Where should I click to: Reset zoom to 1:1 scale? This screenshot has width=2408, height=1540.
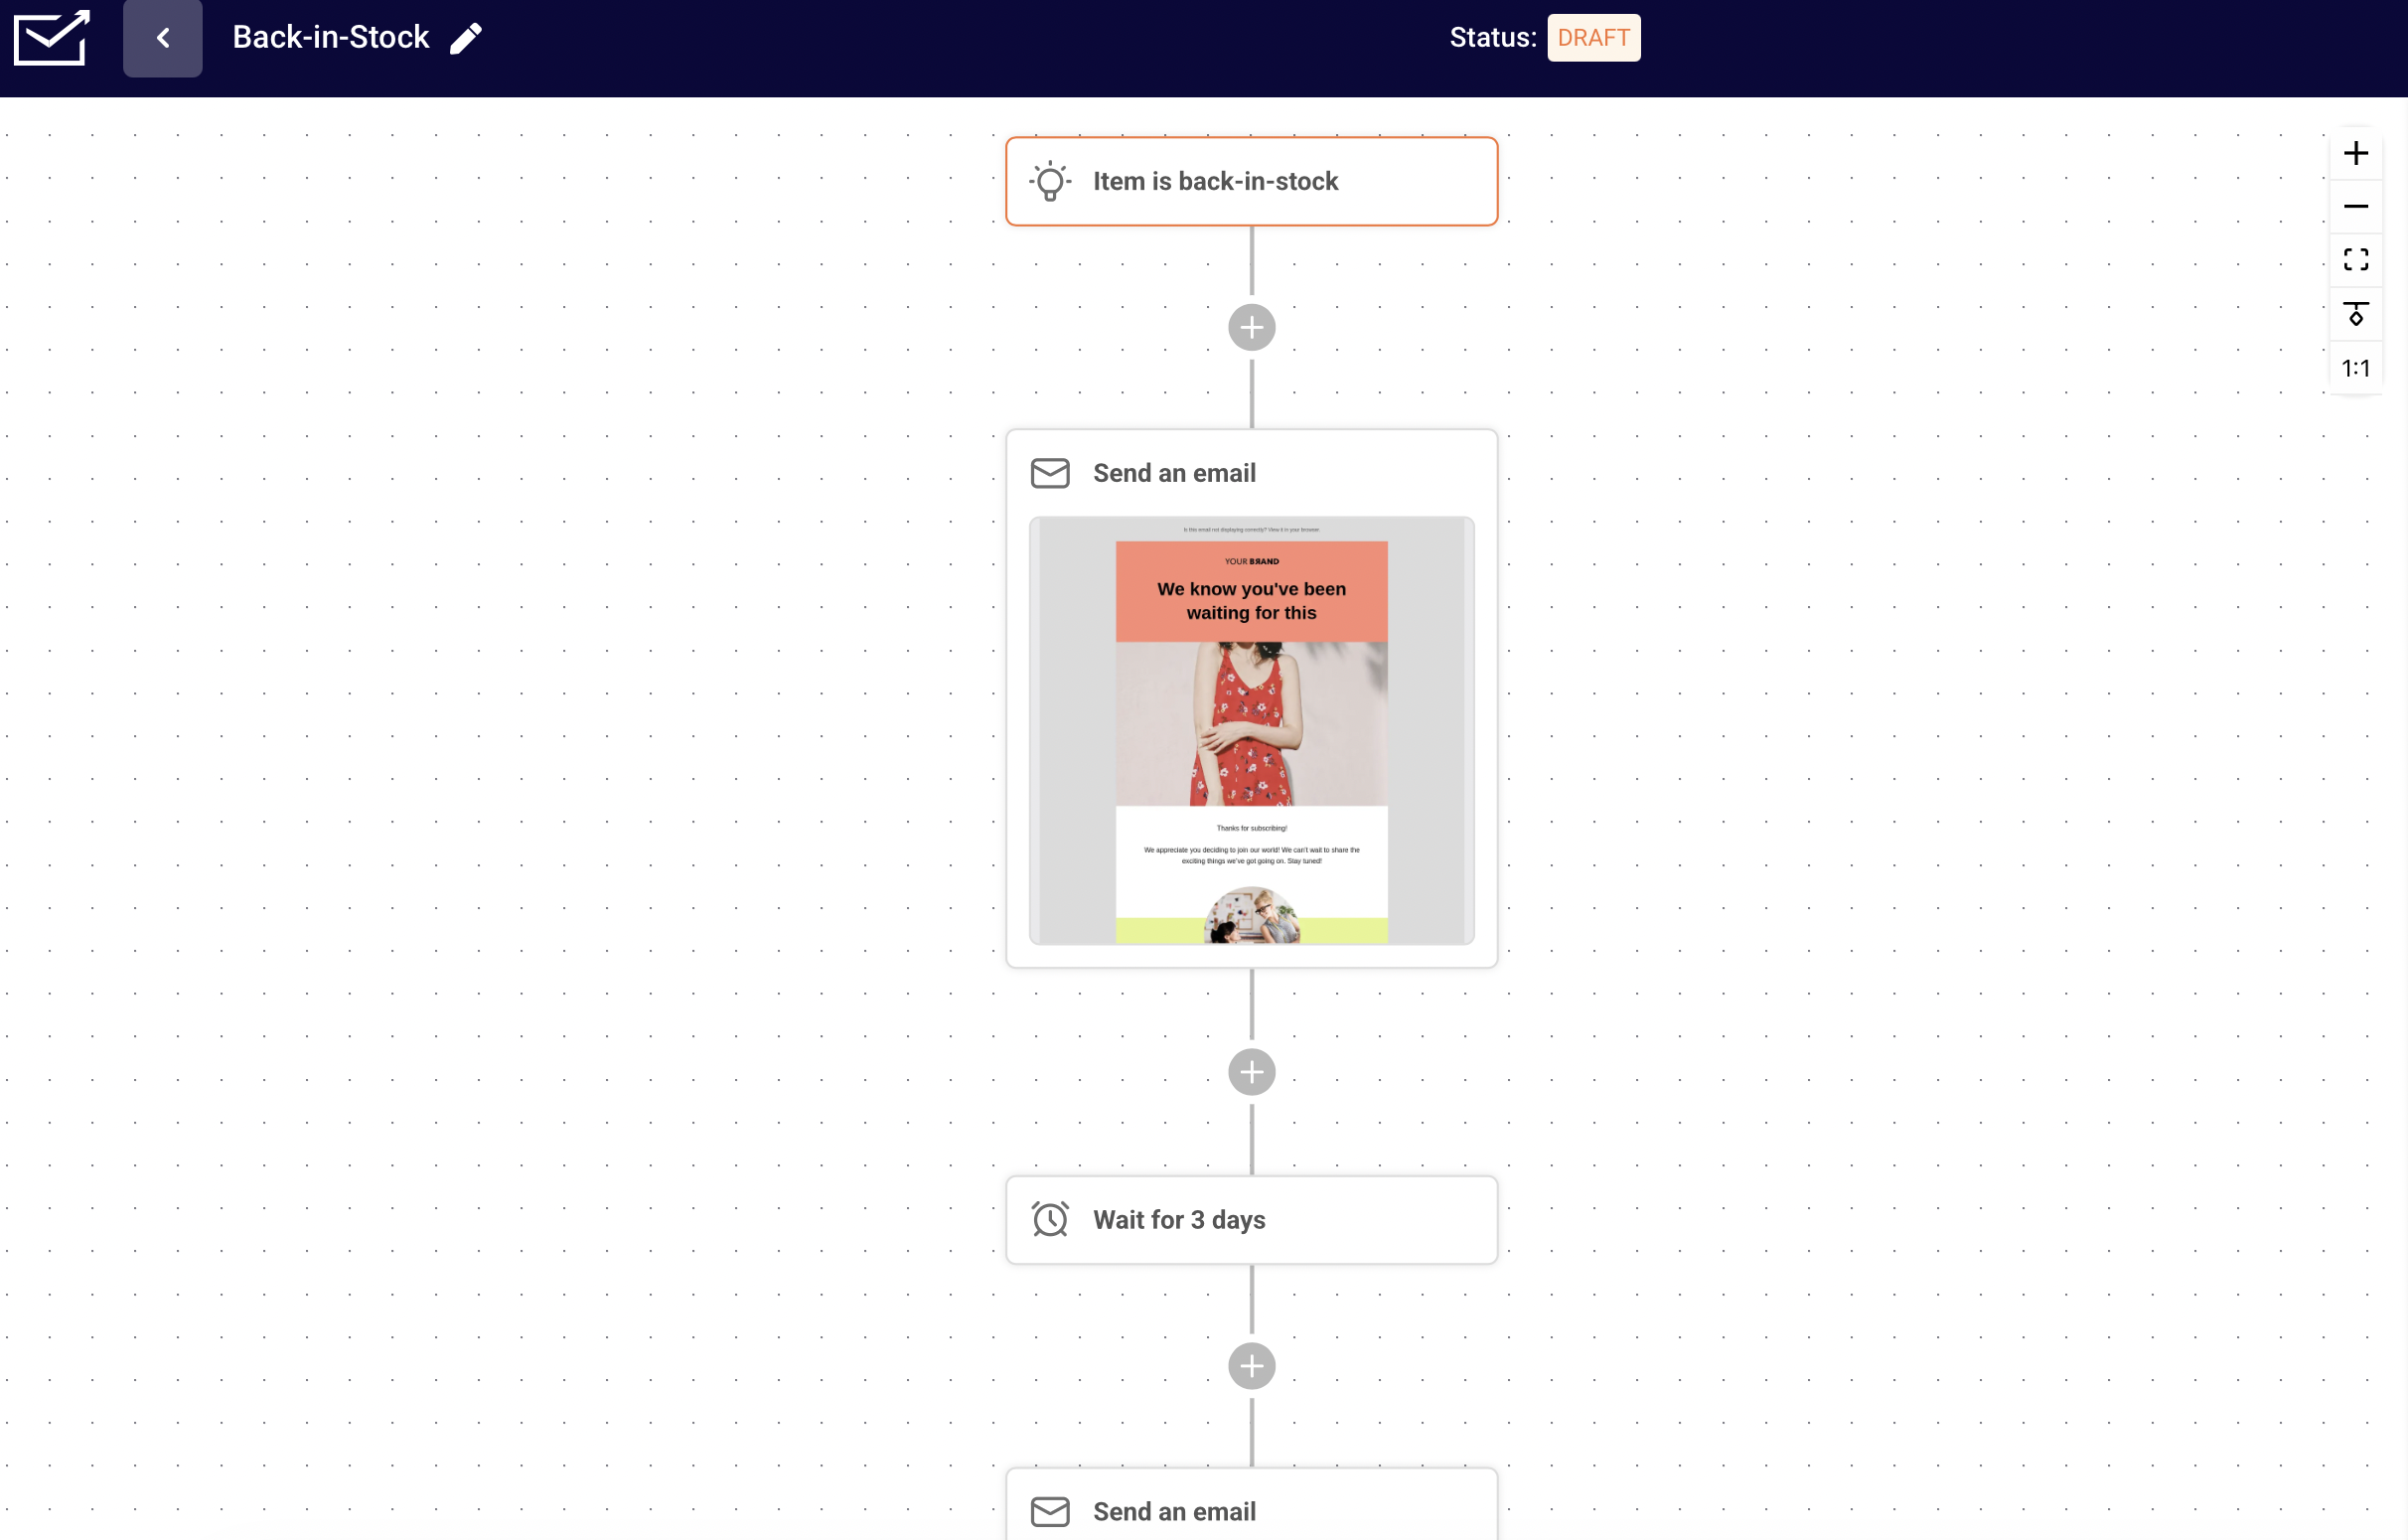pyautogui.click(x=2357, y=367)
